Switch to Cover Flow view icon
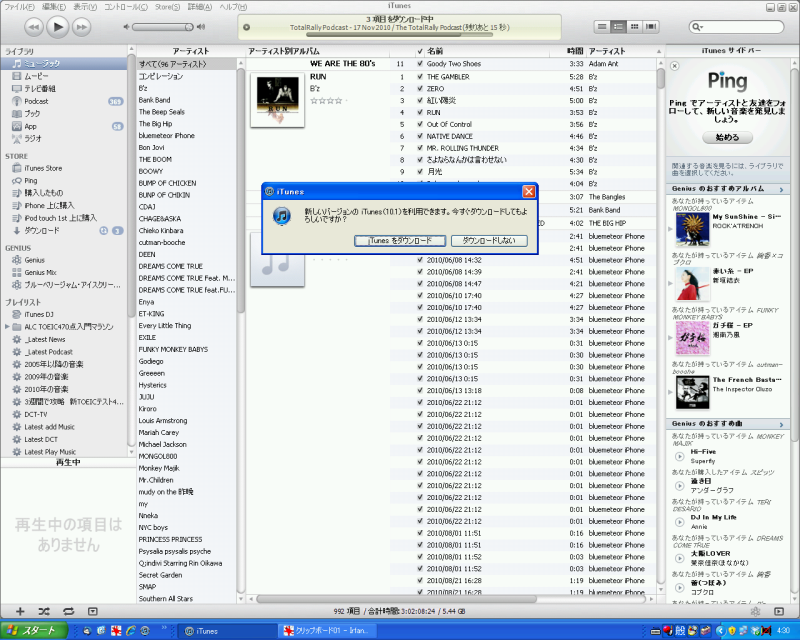Image resolution: width=800 pixels, height=640 pixels. (x=651, y=27)
